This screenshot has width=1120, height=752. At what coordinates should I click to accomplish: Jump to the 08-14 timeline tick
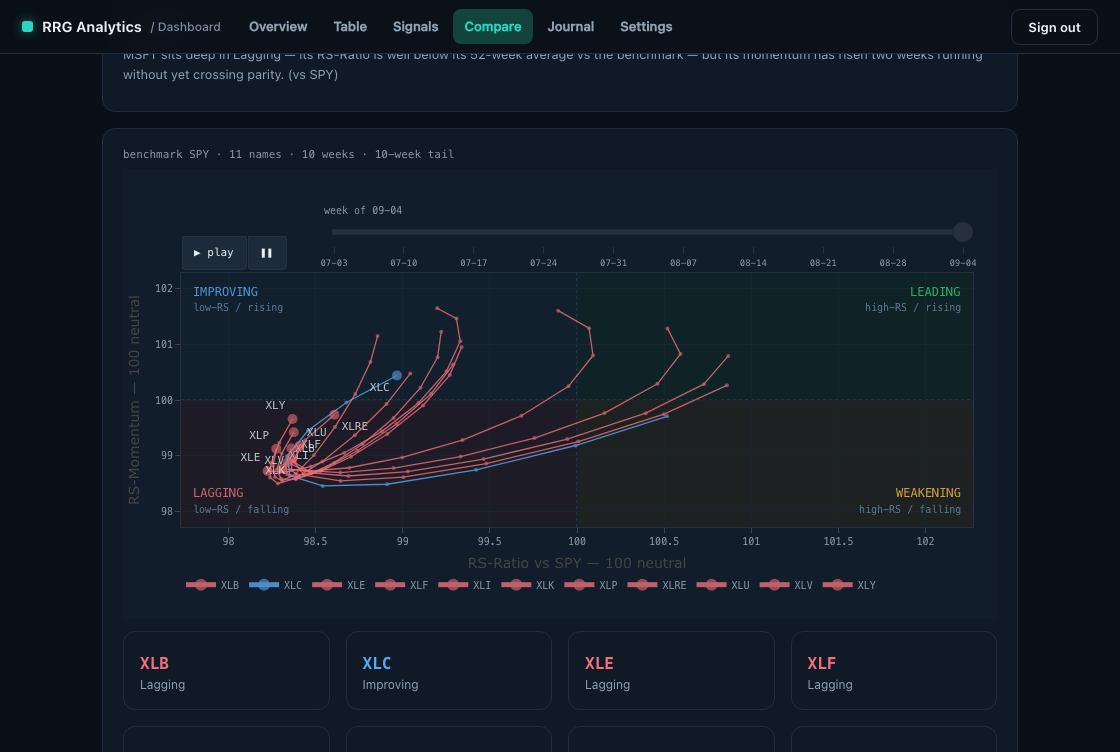pyautogui.click(x=753, y=263)
